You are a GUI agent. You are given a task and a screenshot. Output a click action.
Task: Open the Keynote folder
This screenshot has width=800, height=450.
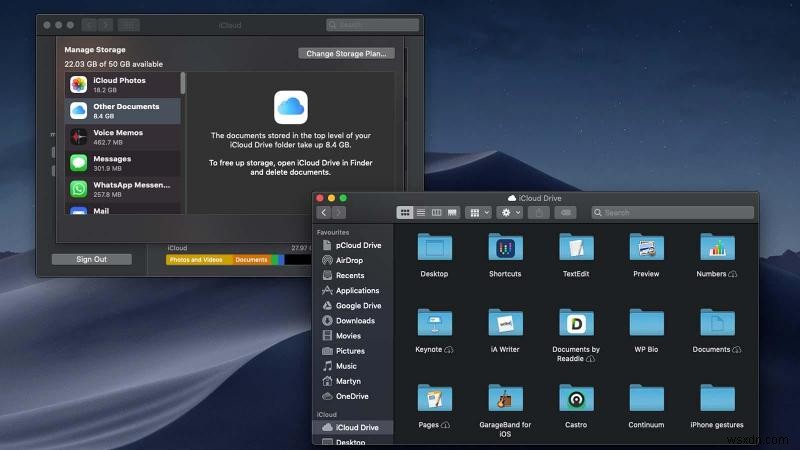(434, 324)
